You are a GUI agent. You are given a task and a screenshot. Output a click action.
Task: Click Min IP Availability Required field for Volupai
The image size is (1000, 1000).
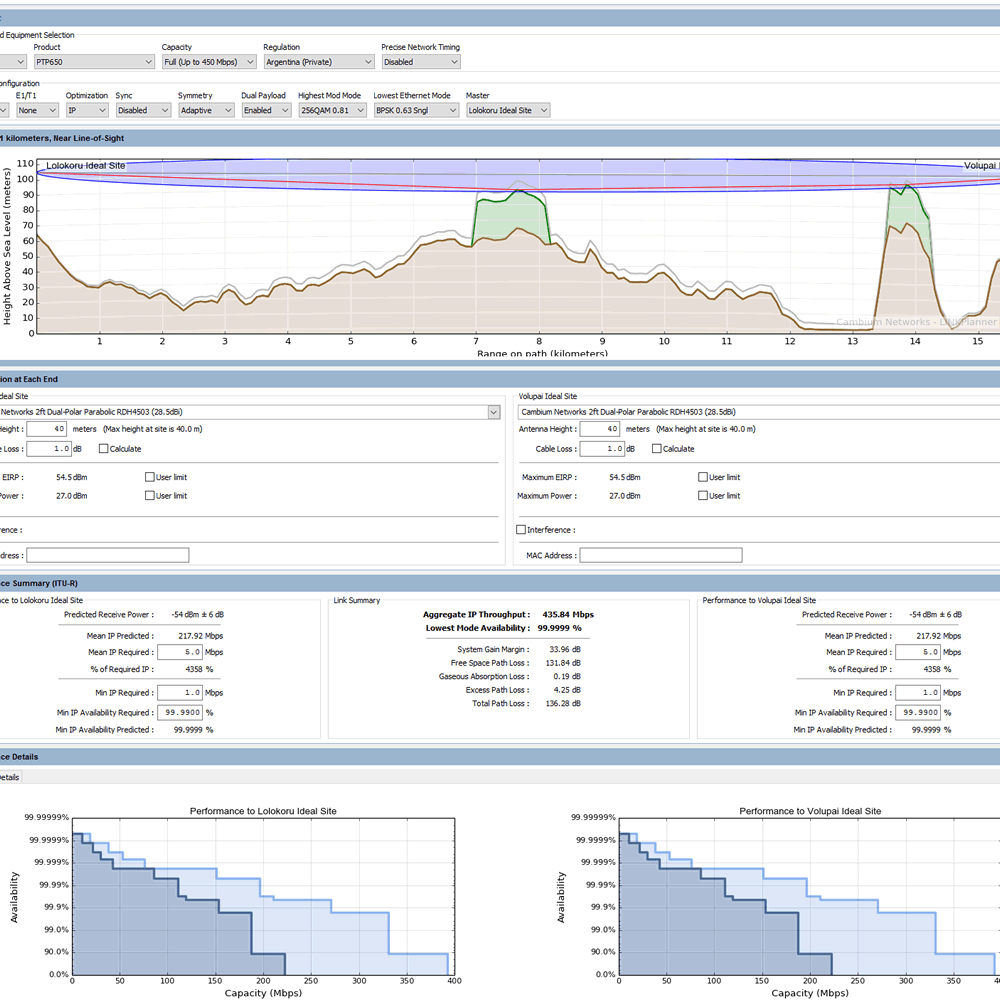[x=918, y=712]
